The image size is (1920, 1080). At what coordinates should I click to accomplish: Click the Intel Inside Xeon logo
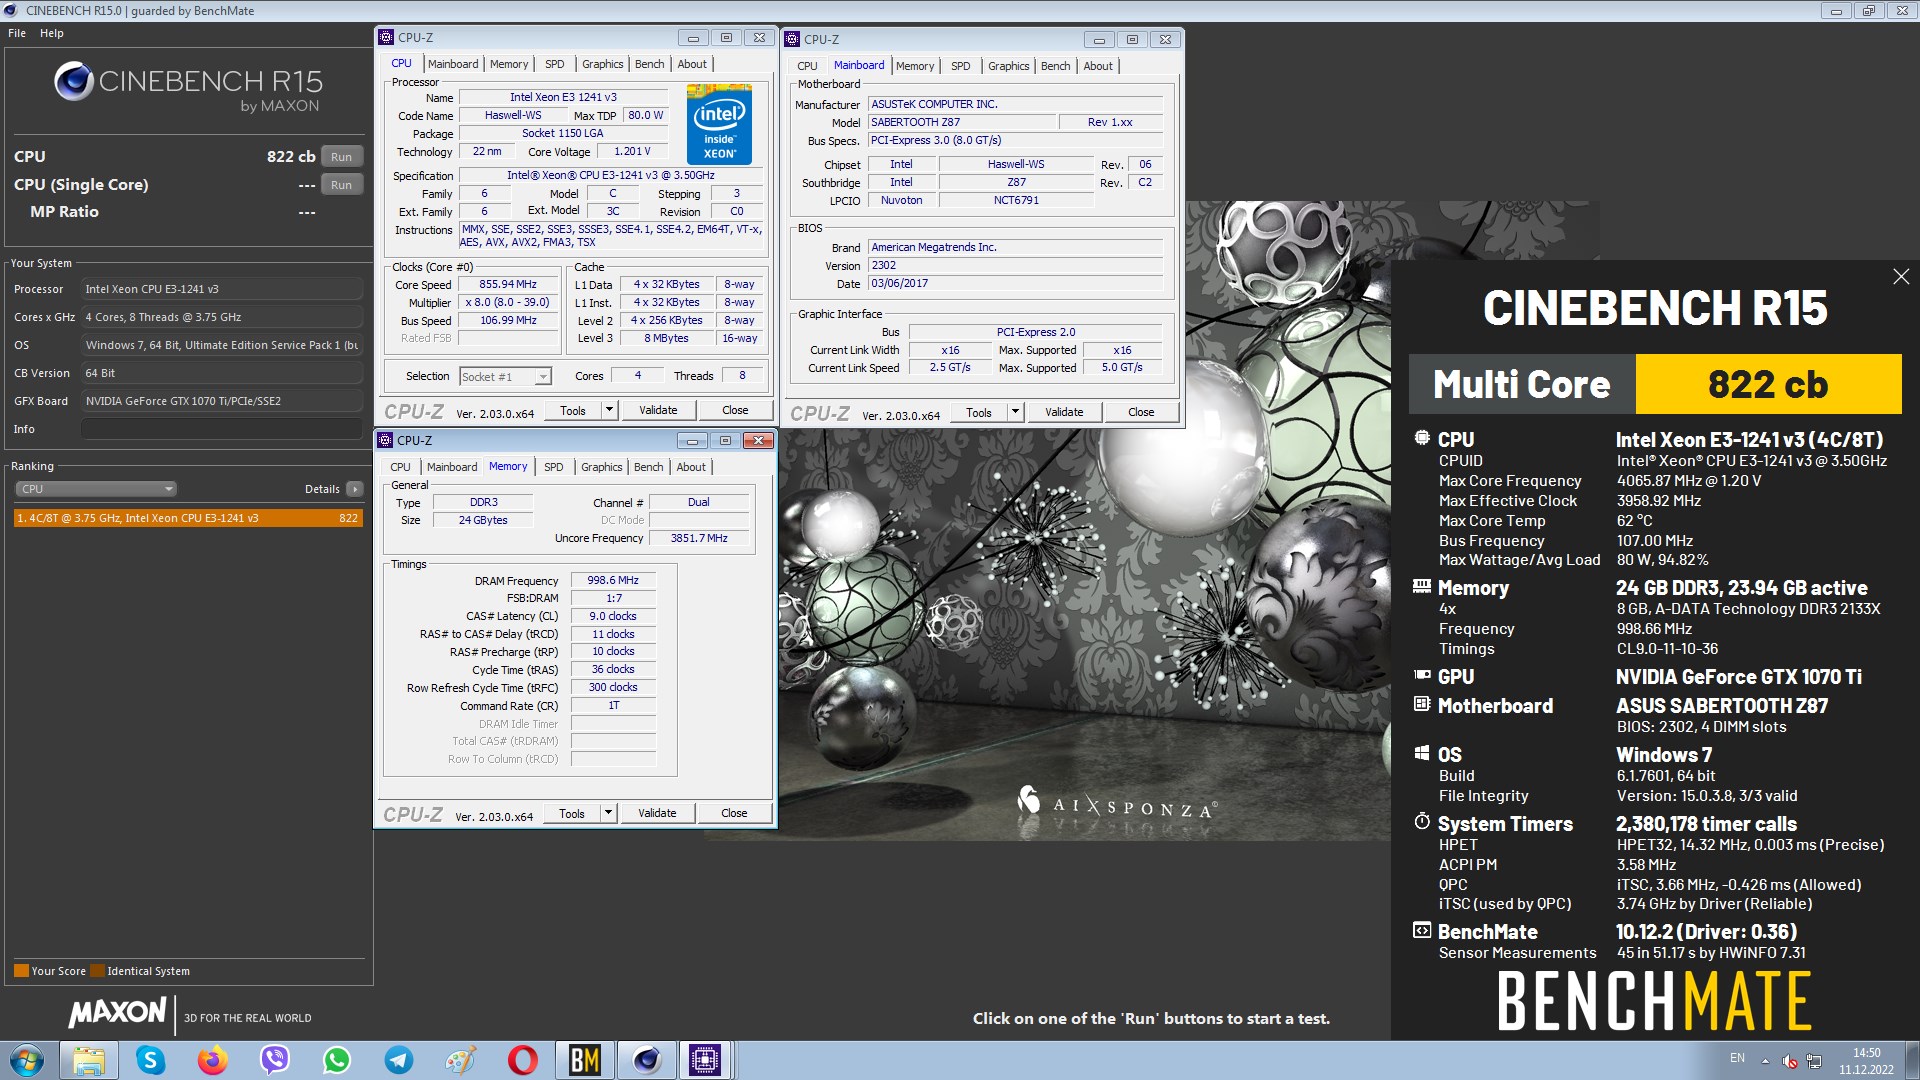coord(719,126)
